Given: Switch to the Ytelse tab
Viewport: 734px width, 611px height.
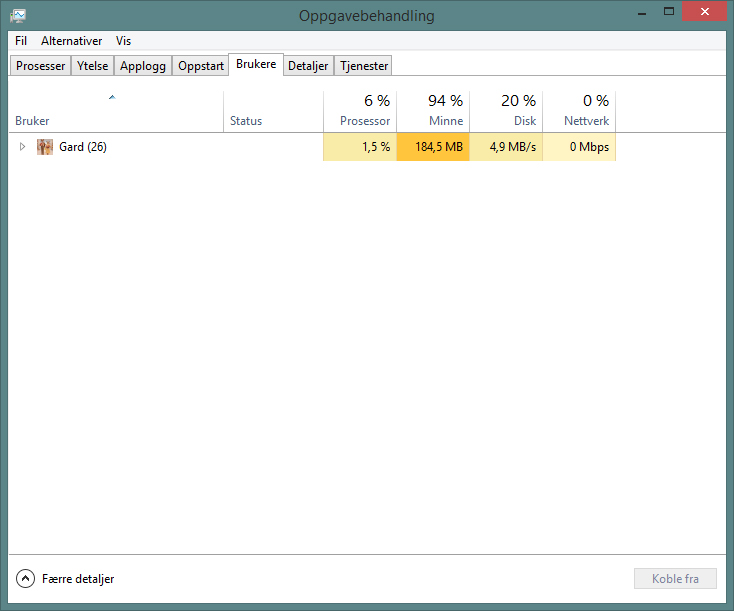Looking at the screenshot, I should [x=92, y=66].
